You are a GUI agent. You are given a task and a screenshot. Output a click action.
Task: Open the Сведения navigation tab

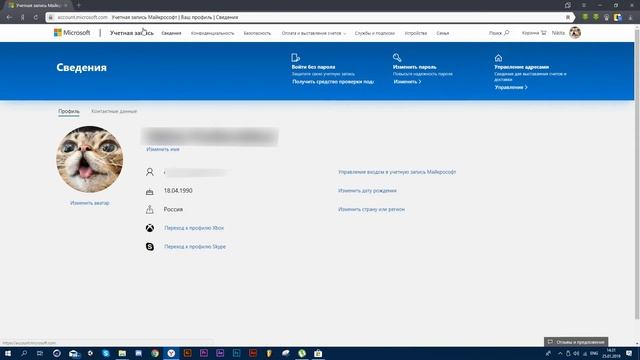pyautogui.click(x=171, y=33)
